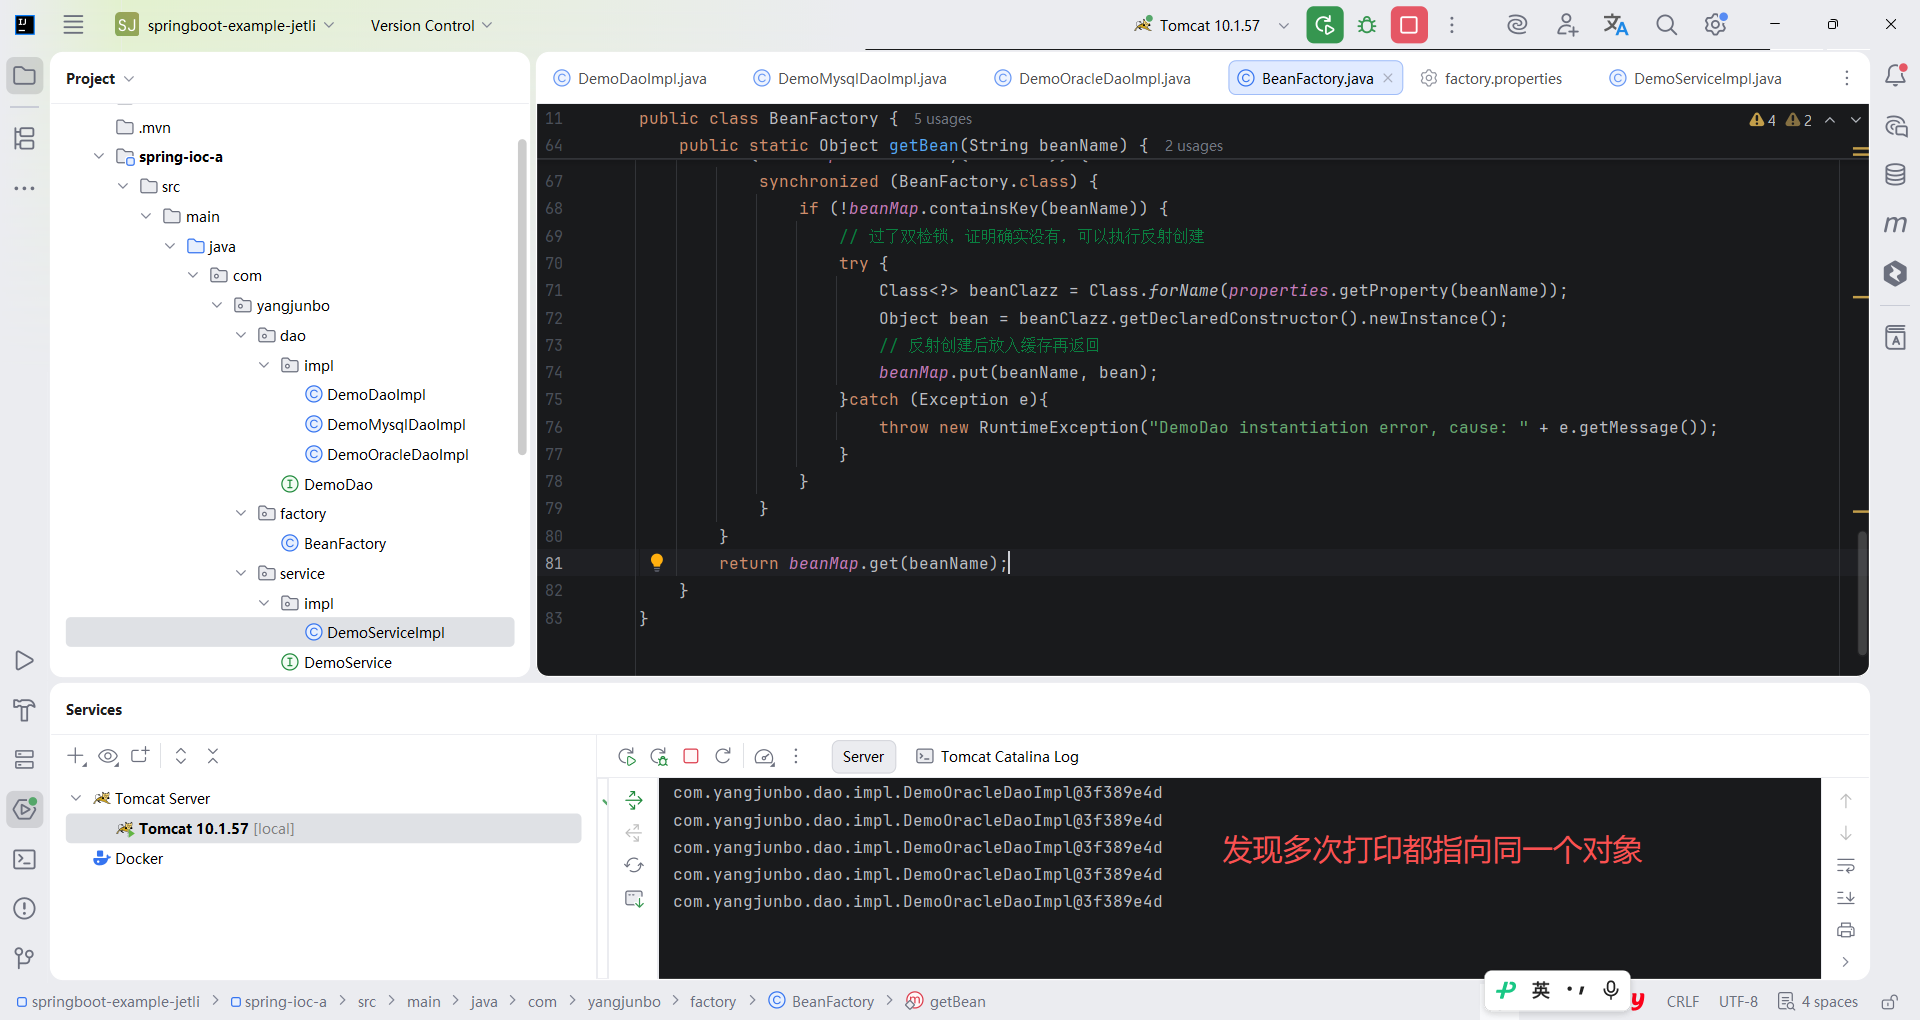The image size is (1920, 1020).
Task: Click the '2 usages' hint on getBean
Action: (1193, 146)
